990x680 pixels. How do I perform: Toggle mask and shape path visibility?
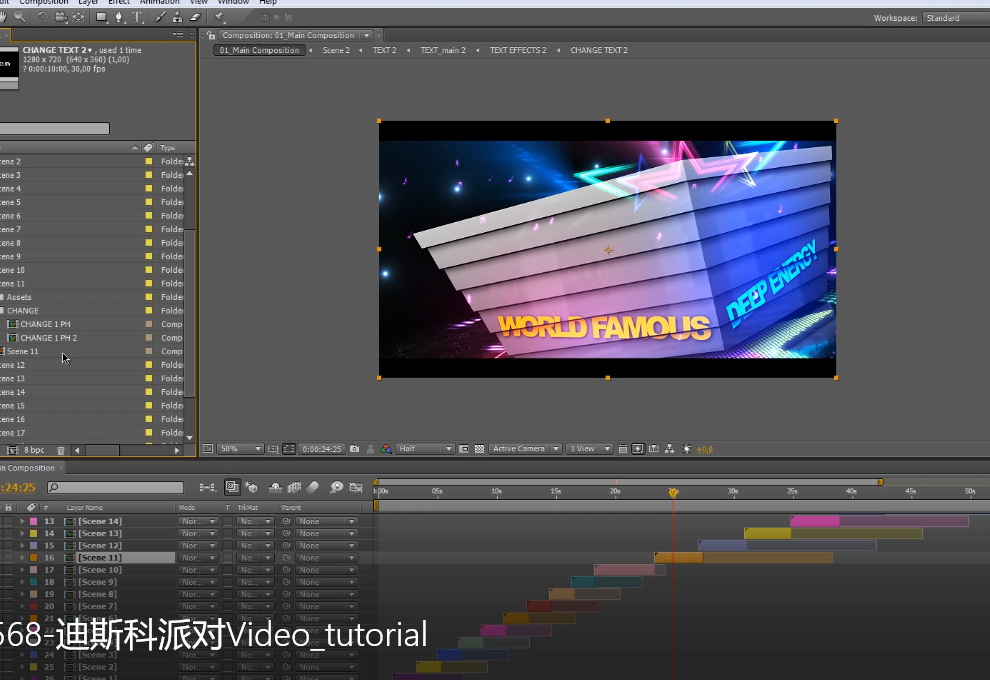289,449
